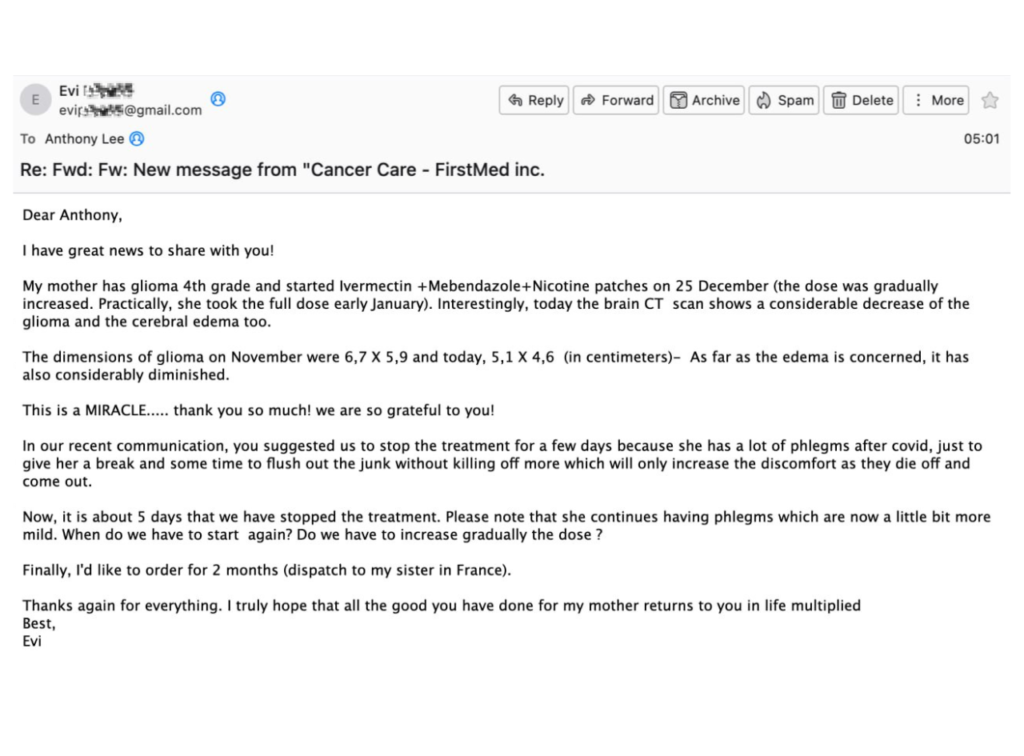This screenshot has height=756, width=1024.
Task: Mark this email as Spam
Action: coord(785,100)
